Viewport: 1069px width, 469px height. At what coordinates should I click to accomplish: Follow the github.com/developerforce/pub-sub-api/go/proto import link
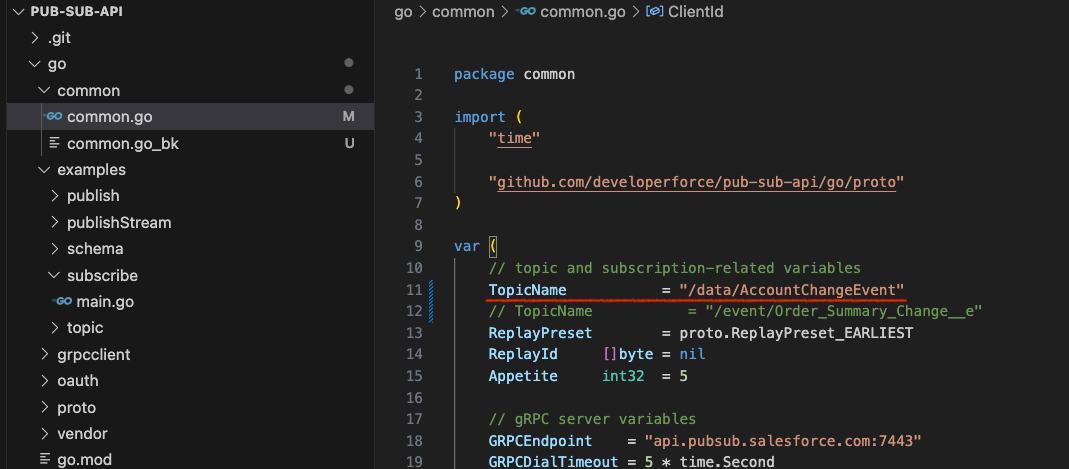pos(696,182)
